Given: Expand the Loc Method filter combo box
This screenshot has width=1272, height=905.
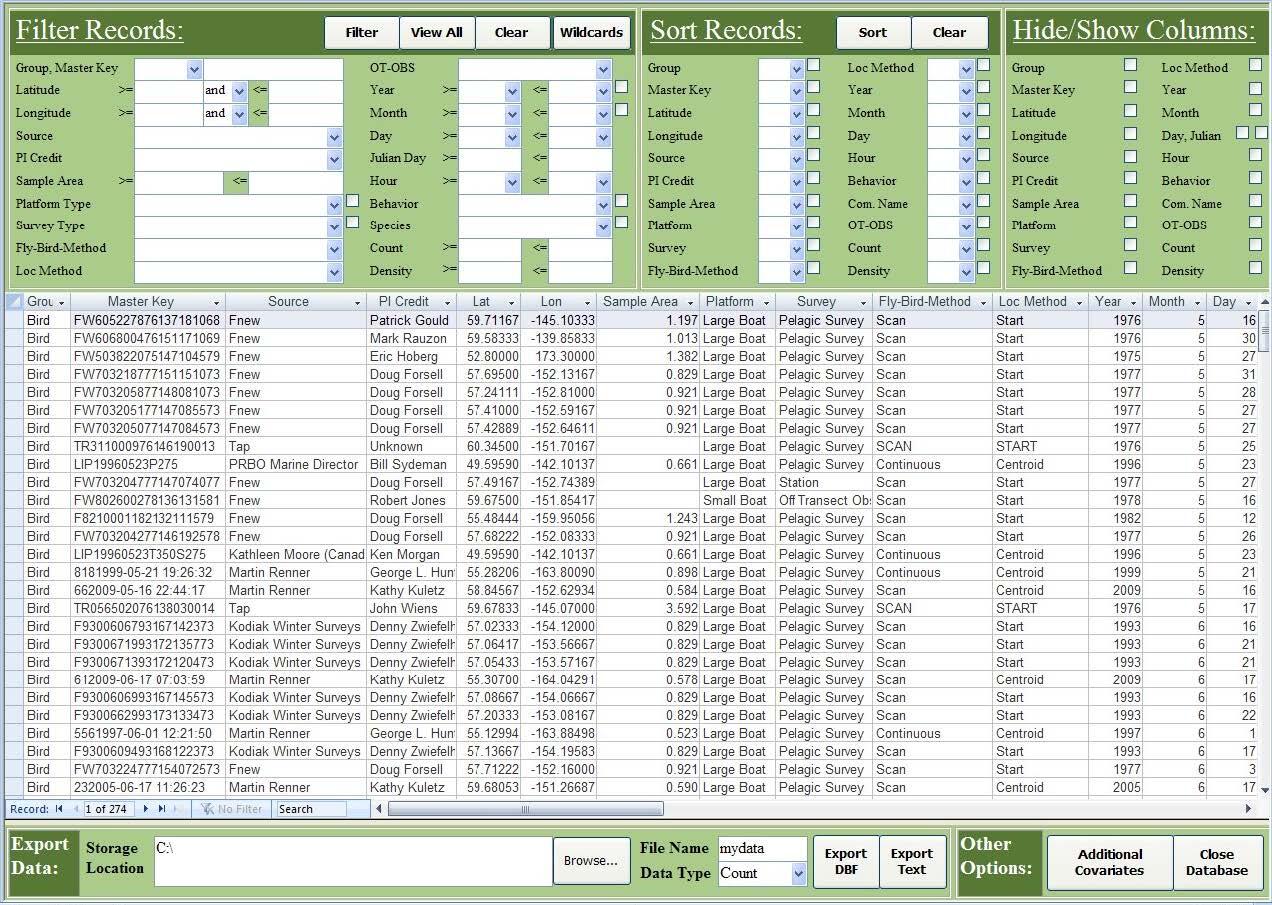Looking at the screenshot, I should point(334,272).
